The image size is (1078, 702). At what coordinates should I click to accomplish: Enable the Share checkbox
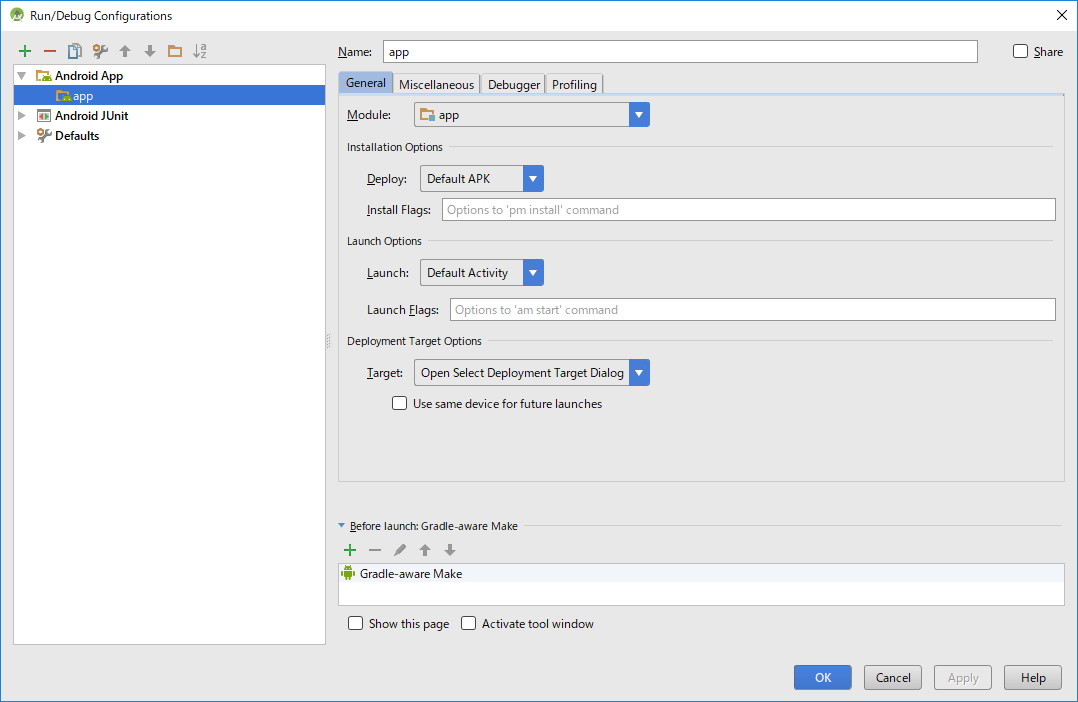(x=1020, y=51)
